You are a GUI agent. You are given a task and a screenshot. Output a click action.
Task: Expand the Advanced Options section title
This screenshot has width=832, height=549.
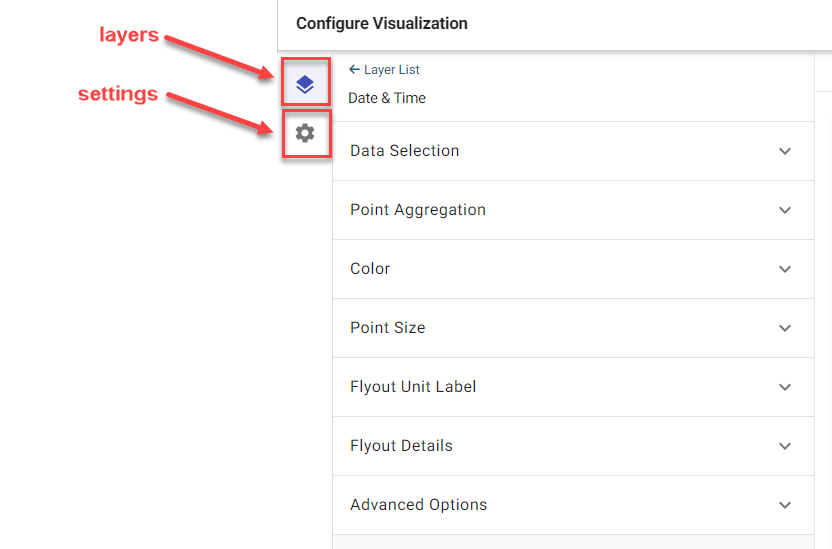coord(418,504)
